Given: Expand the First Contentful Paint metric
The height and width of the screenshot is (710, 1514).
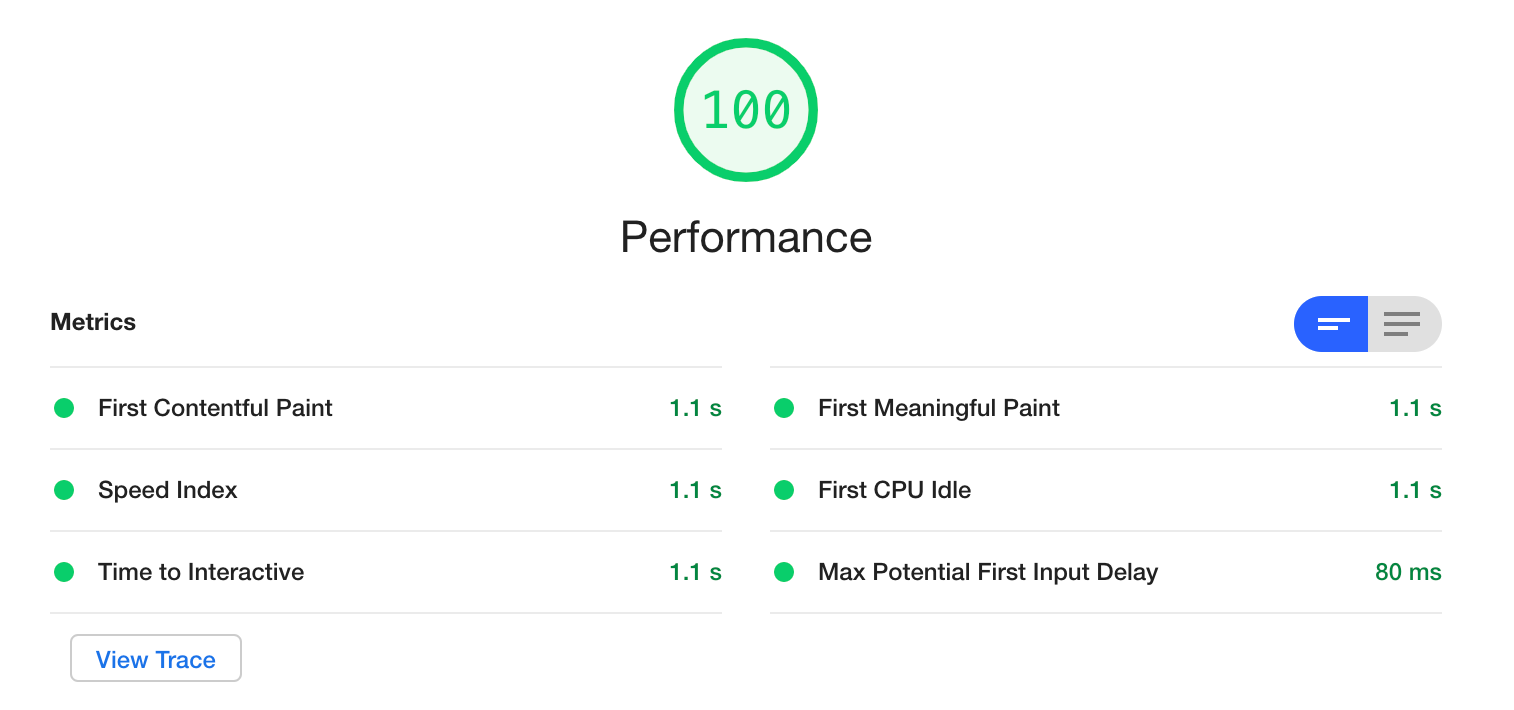Looking at the screenshot, I should pyautogui.click(x=215, y=408).
